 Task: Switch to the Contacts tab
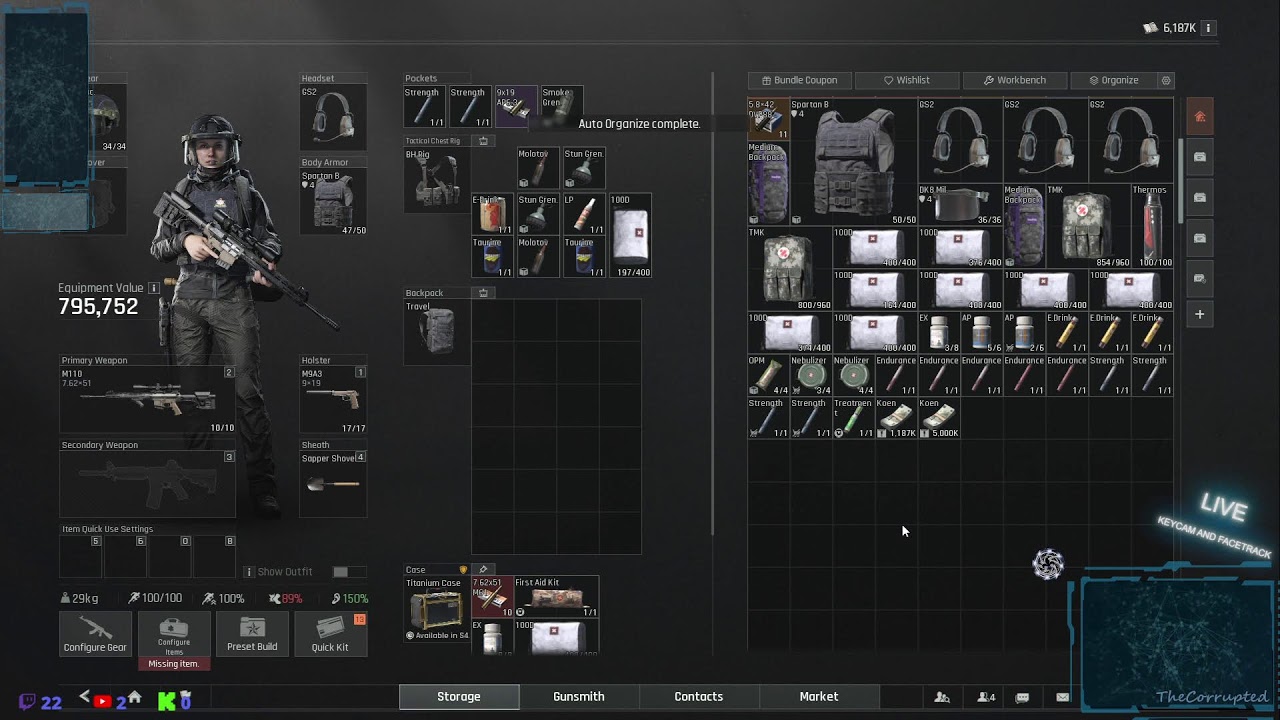tap(699, 697)
